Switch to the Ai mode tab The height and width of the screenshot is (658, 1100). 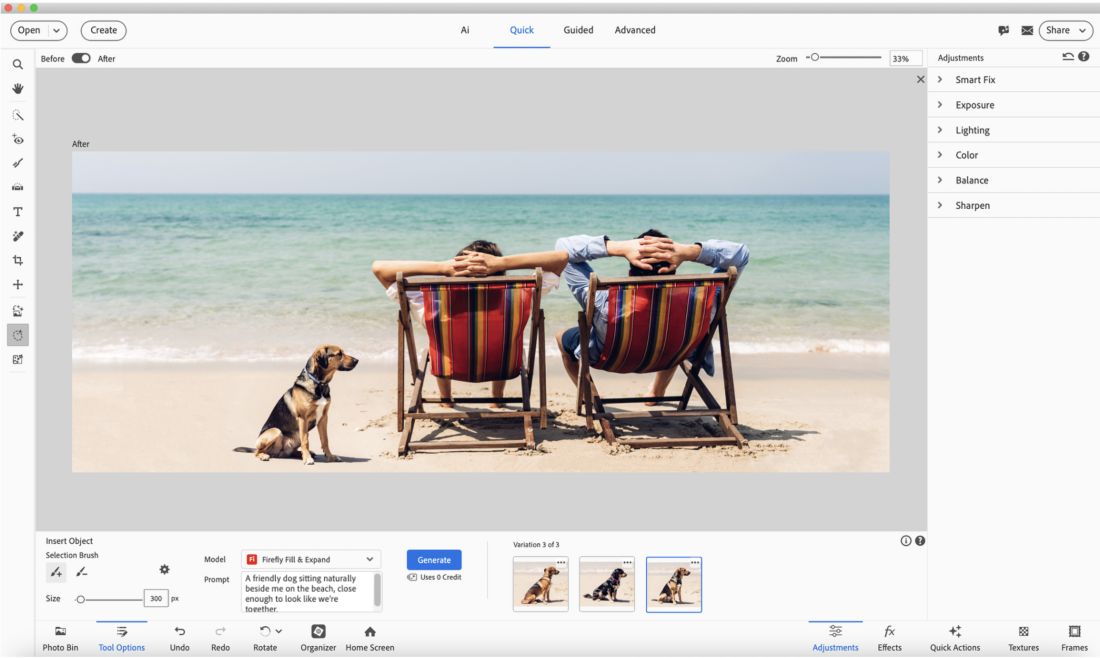click(x=464, y=30)
